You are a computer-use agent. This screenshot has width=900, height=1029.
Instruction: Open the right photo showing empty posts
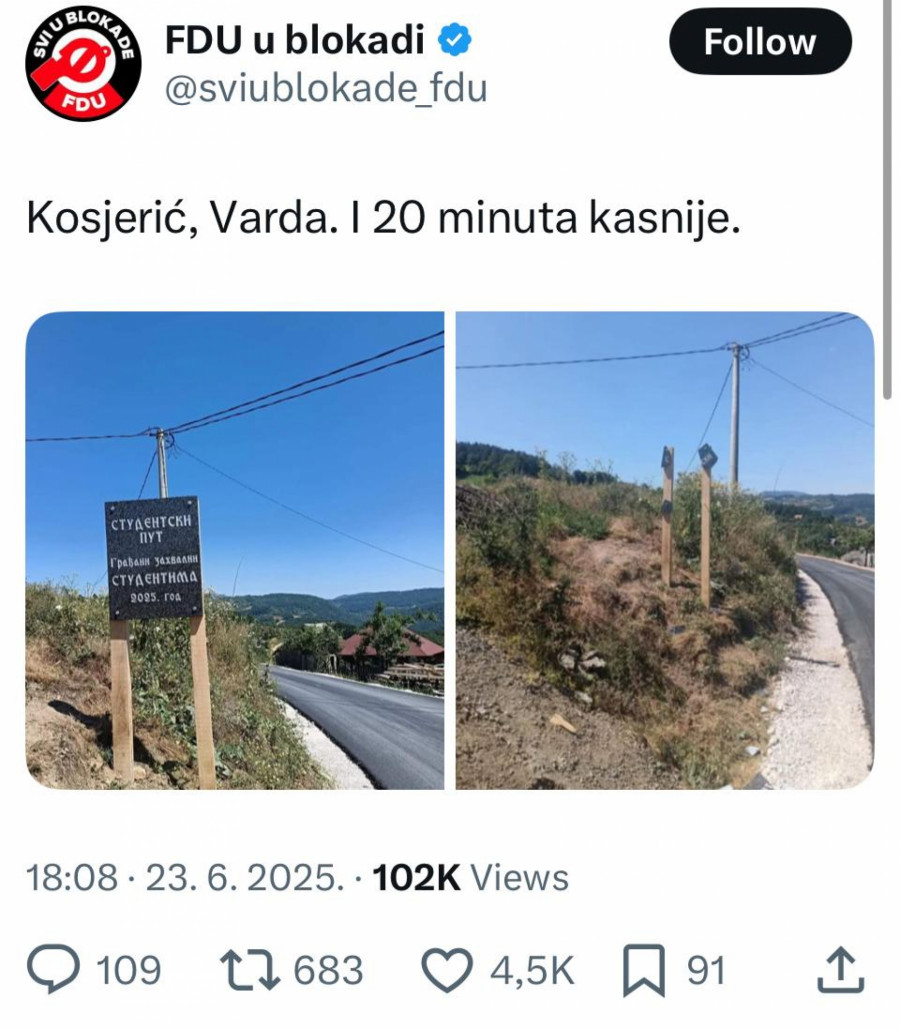[665, 550]
